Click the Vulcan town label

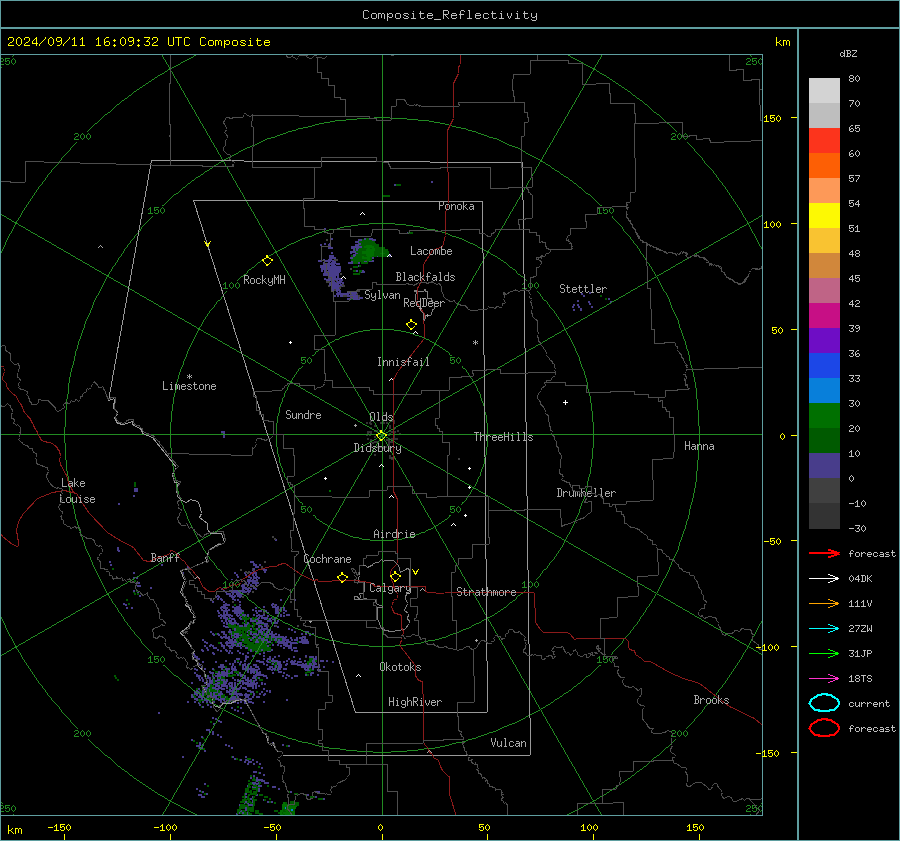click(508, 743)
